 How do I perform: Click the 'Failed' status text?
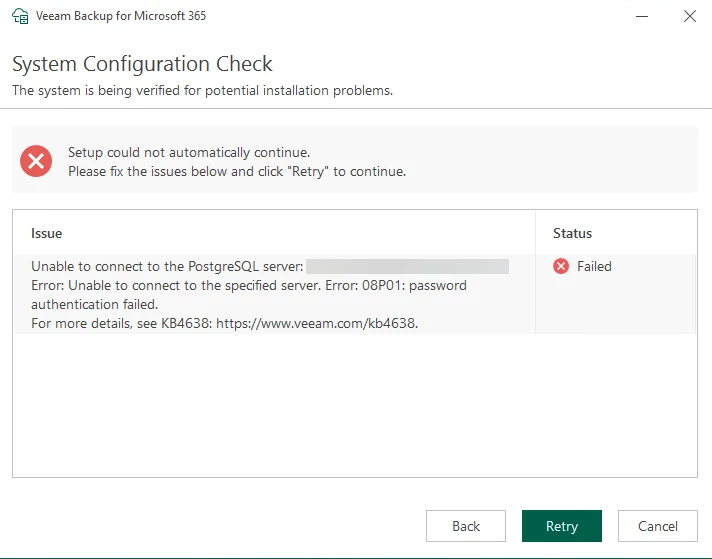594,266
